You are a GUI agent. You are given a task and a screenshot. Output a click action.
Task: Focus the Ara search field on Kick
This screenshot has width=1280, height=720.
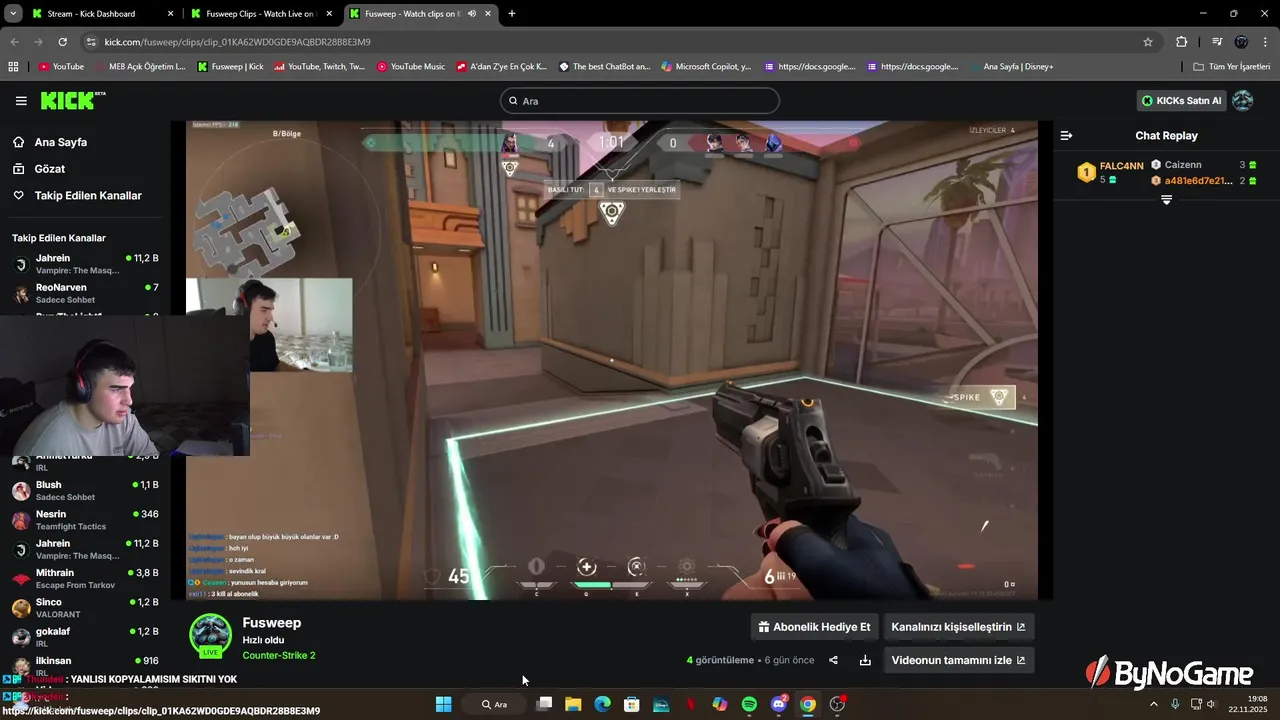(x=640, y=101)
